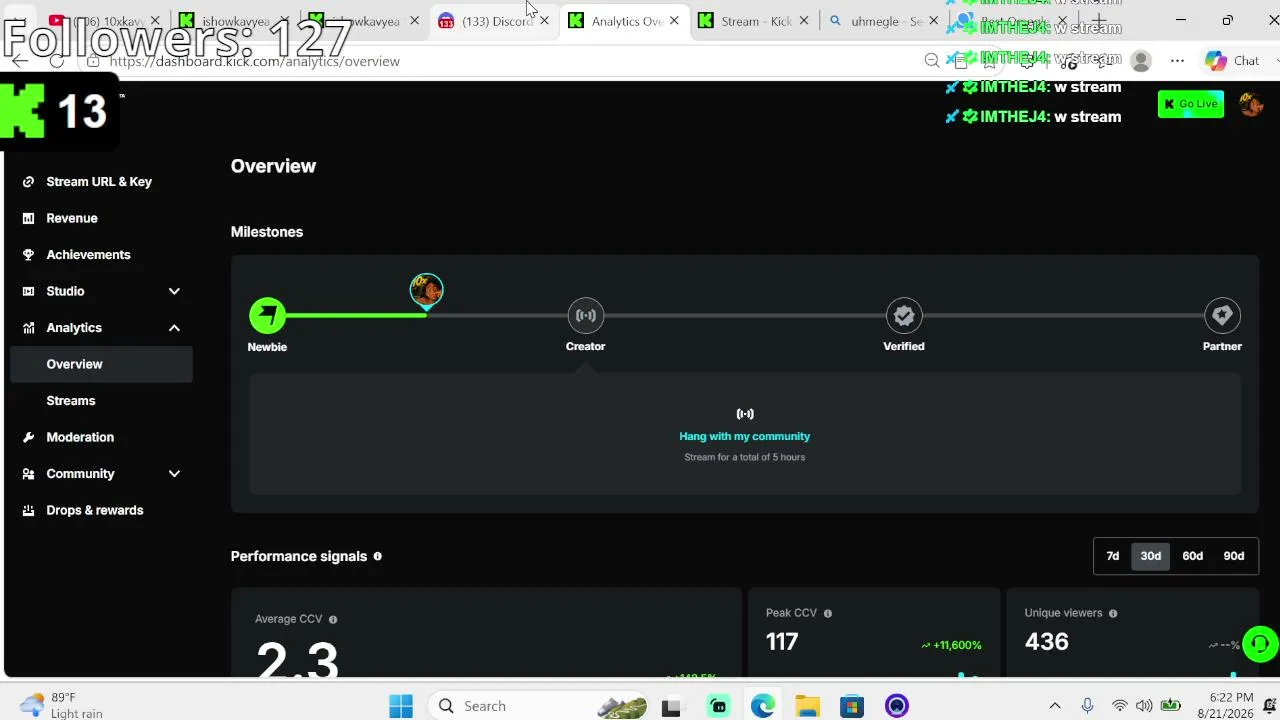Expand the Community submenu chevron

(x=174, y=474)
